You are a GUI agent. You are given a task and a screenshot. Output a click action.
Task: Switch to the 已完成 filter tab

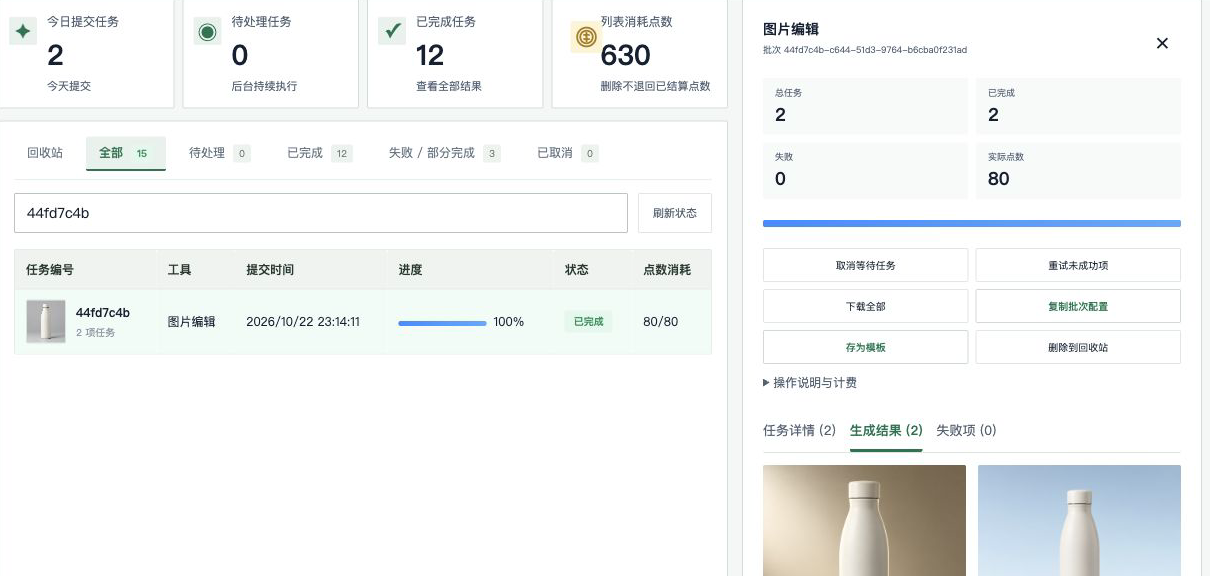pos(319,153)
